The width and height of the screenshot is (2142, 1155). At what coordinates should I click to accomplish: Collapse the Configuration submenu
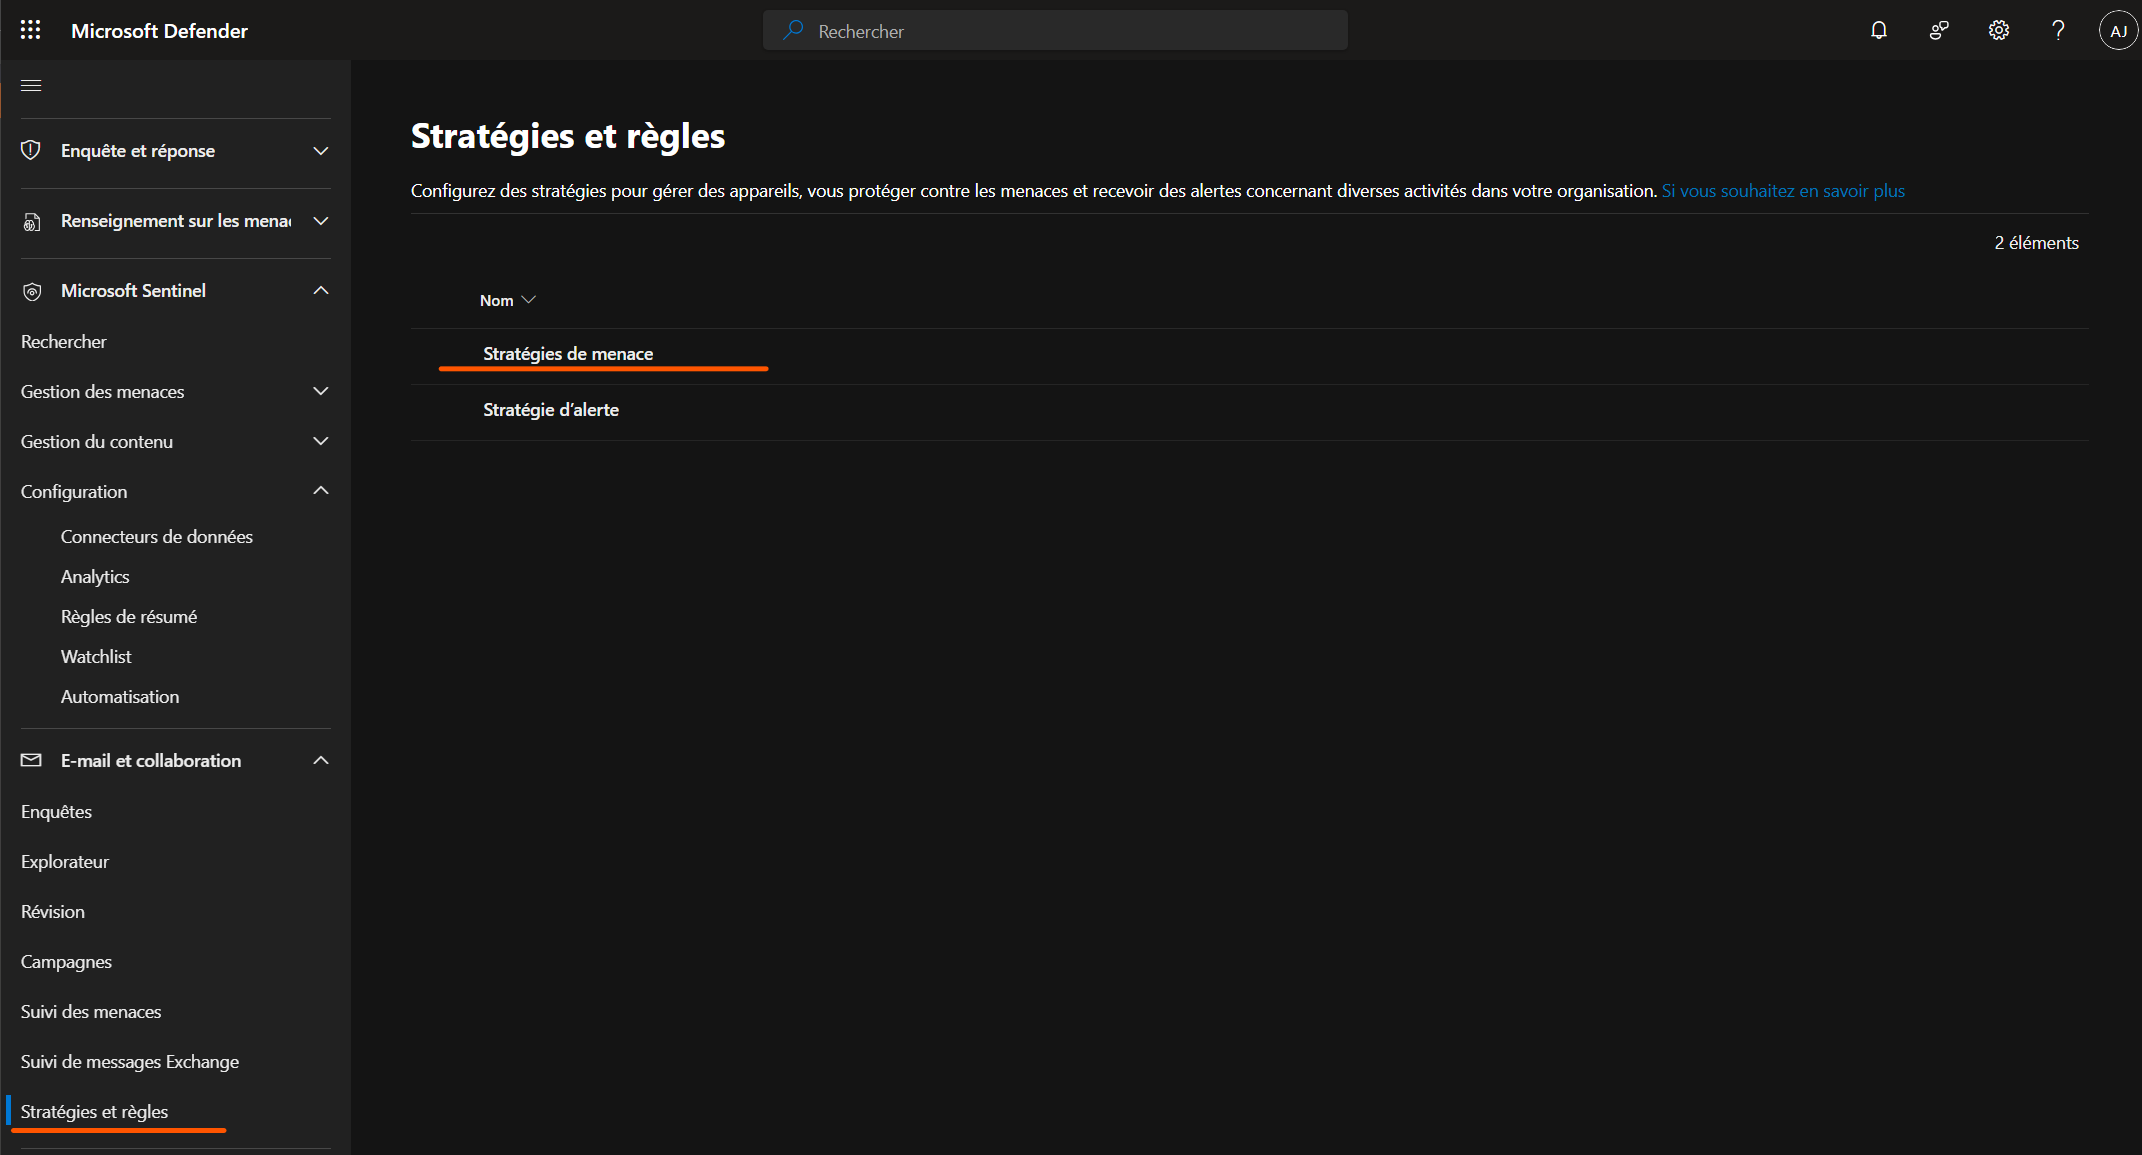pyautogui.click(x=176, y=492)
